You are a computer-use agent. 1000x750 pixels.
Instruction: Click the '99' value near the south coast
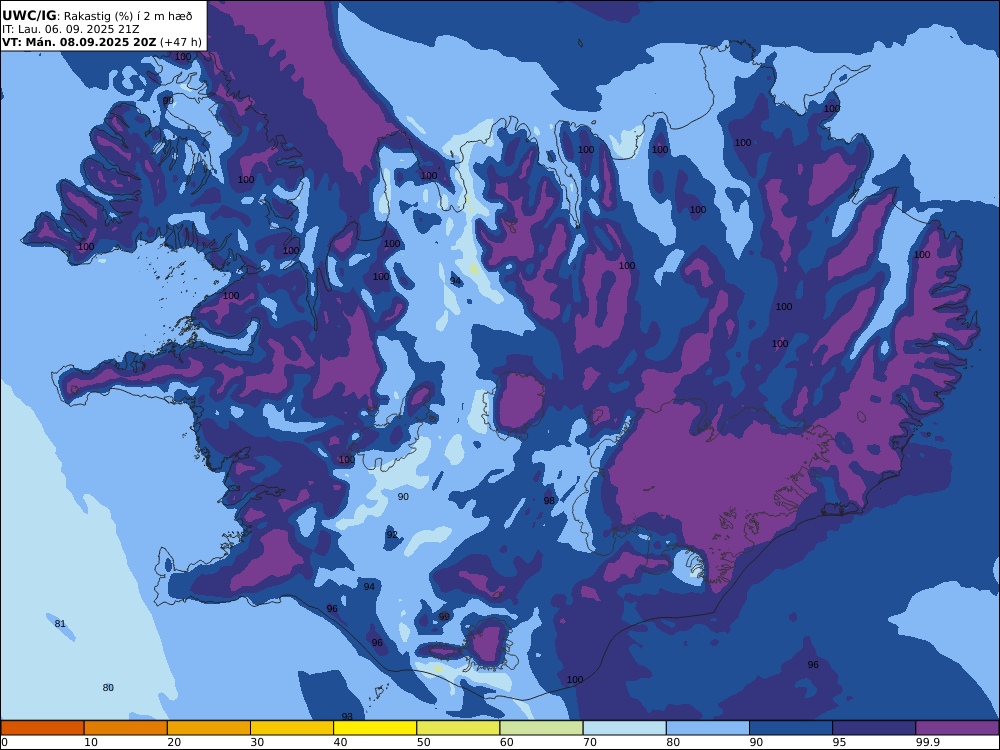pos(444,617)
